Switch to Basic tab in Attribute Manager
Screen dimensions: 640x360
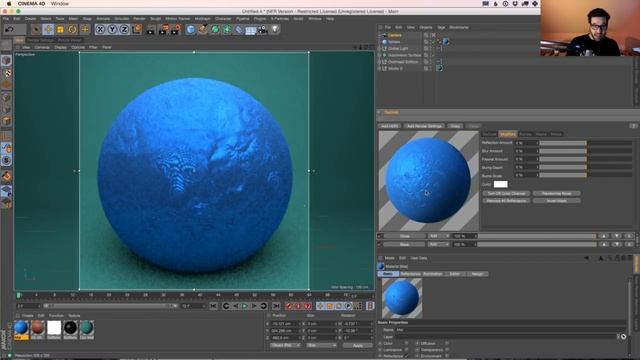pyautogui.click(x=388, y=274)
